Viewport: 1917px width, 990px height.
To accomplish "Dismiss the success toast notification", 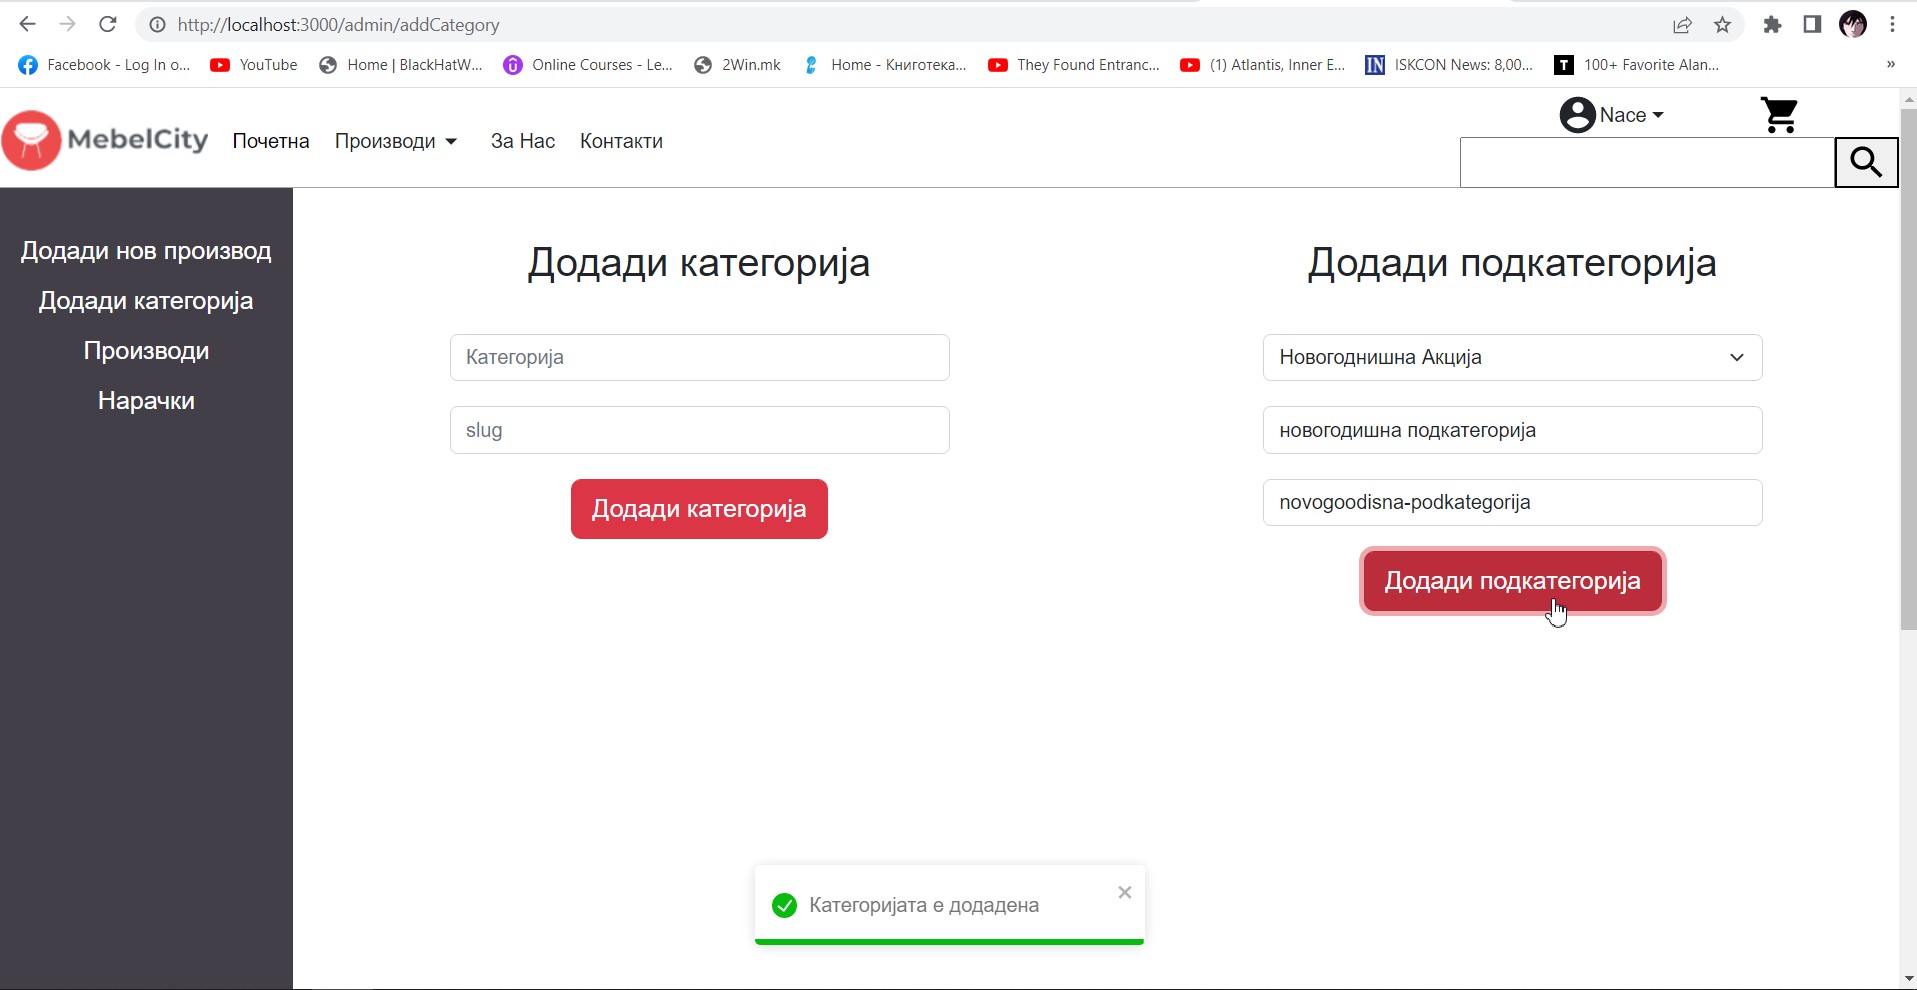I will [x=1124, y=892].
